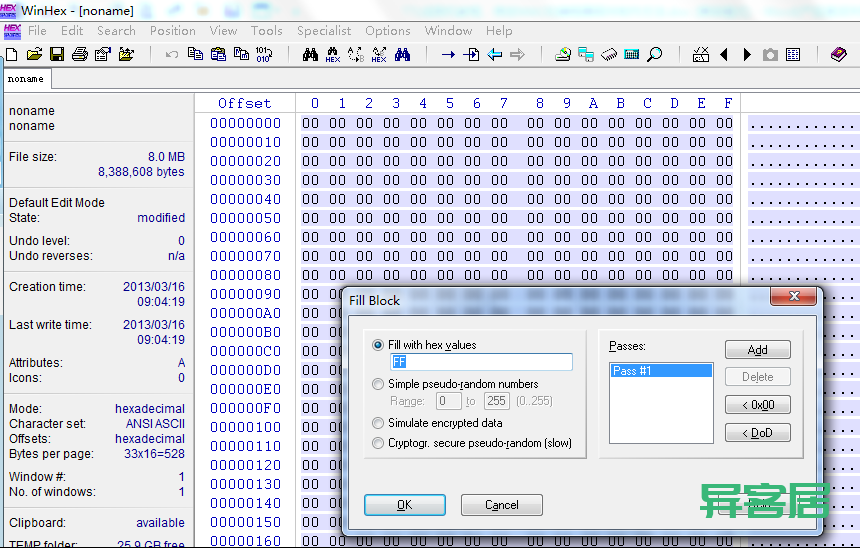Click the Replace Hex Values toolbar icon

pos(379,54)
